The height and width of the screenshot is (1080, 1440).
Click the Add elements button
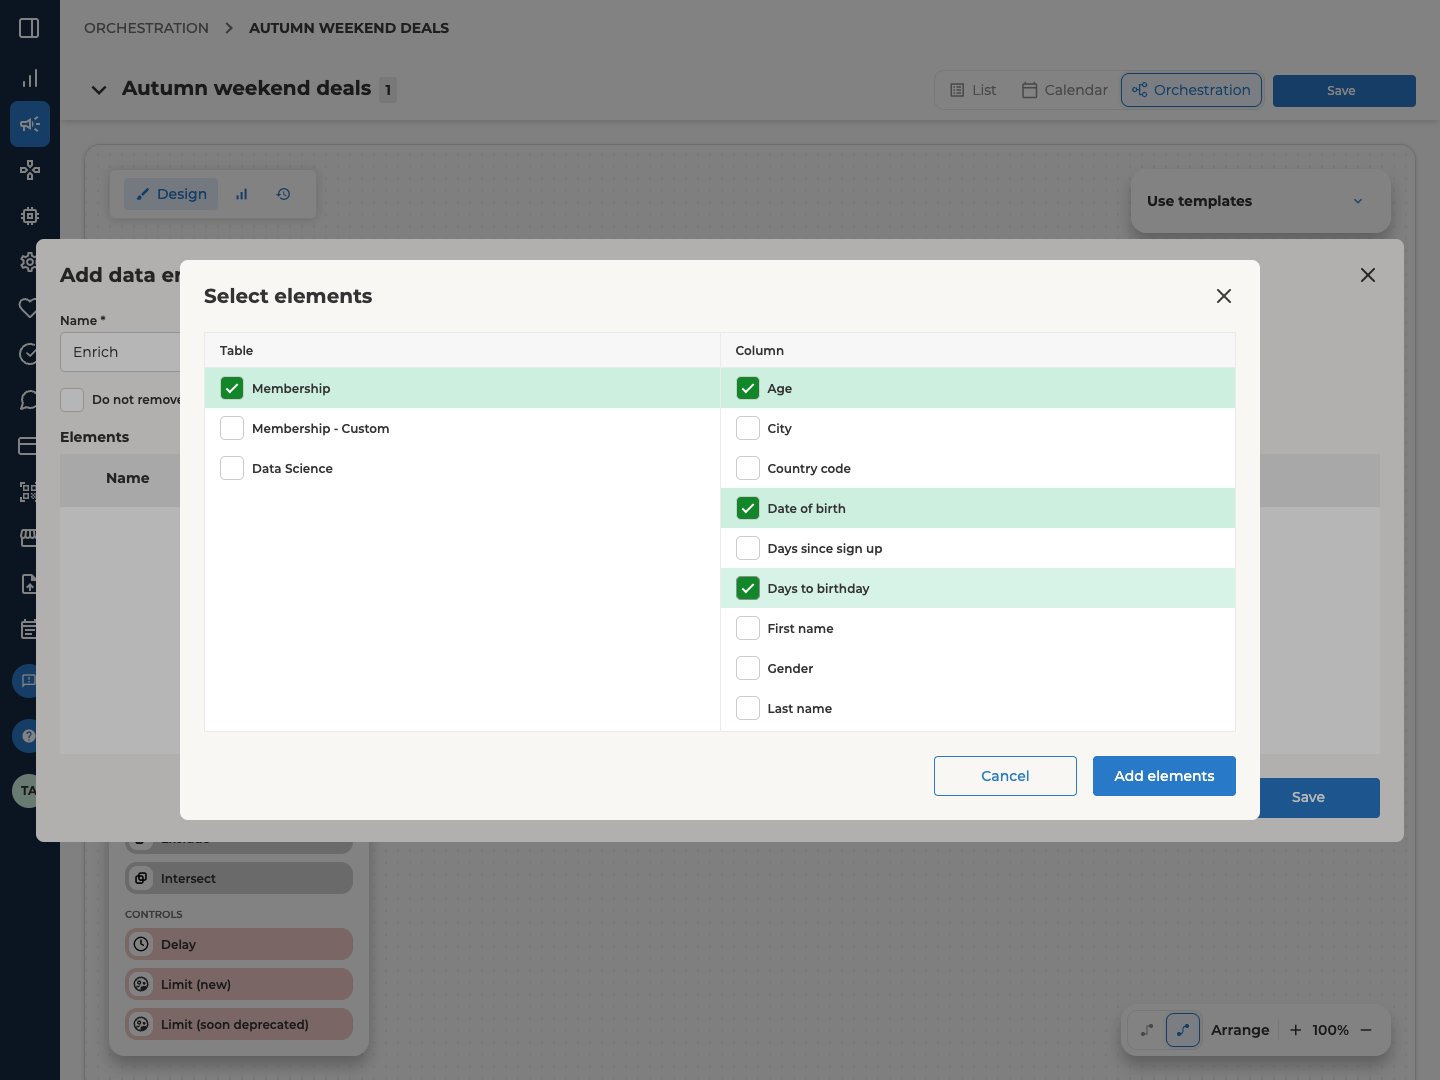(x=1164, y=776)
